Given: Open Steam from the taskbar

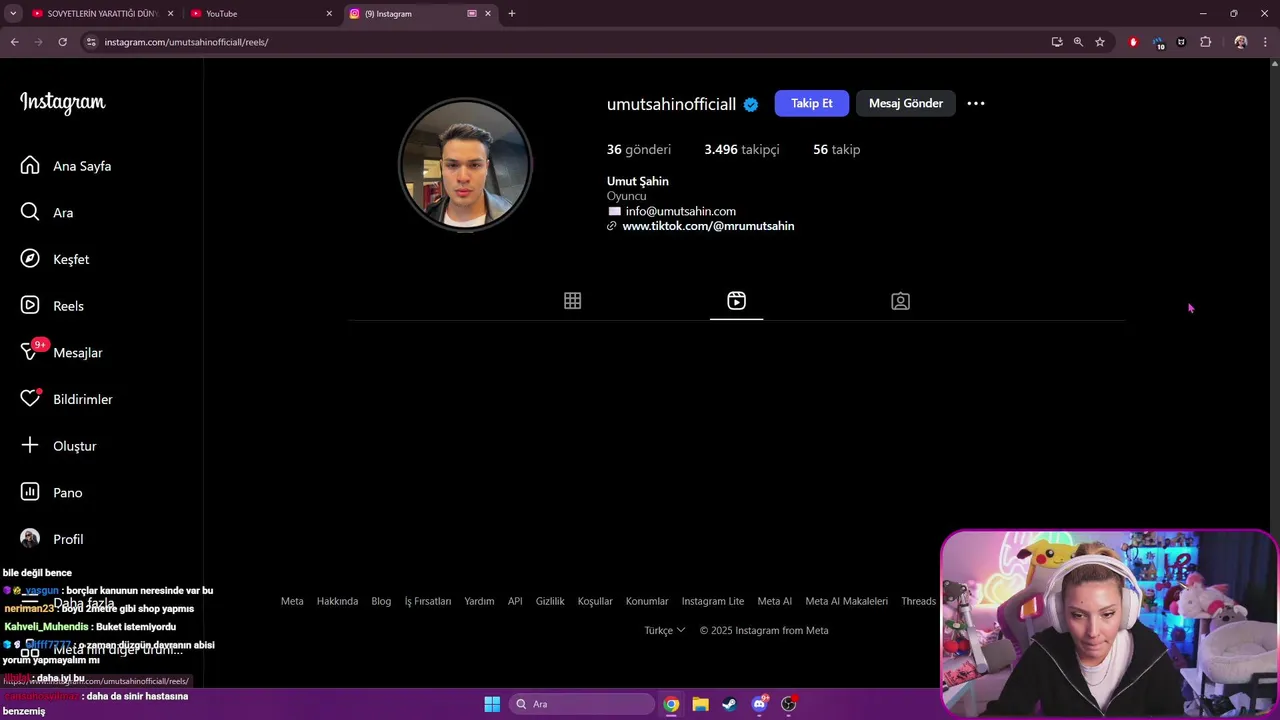Looking at the screenshot, I should 730,704.
